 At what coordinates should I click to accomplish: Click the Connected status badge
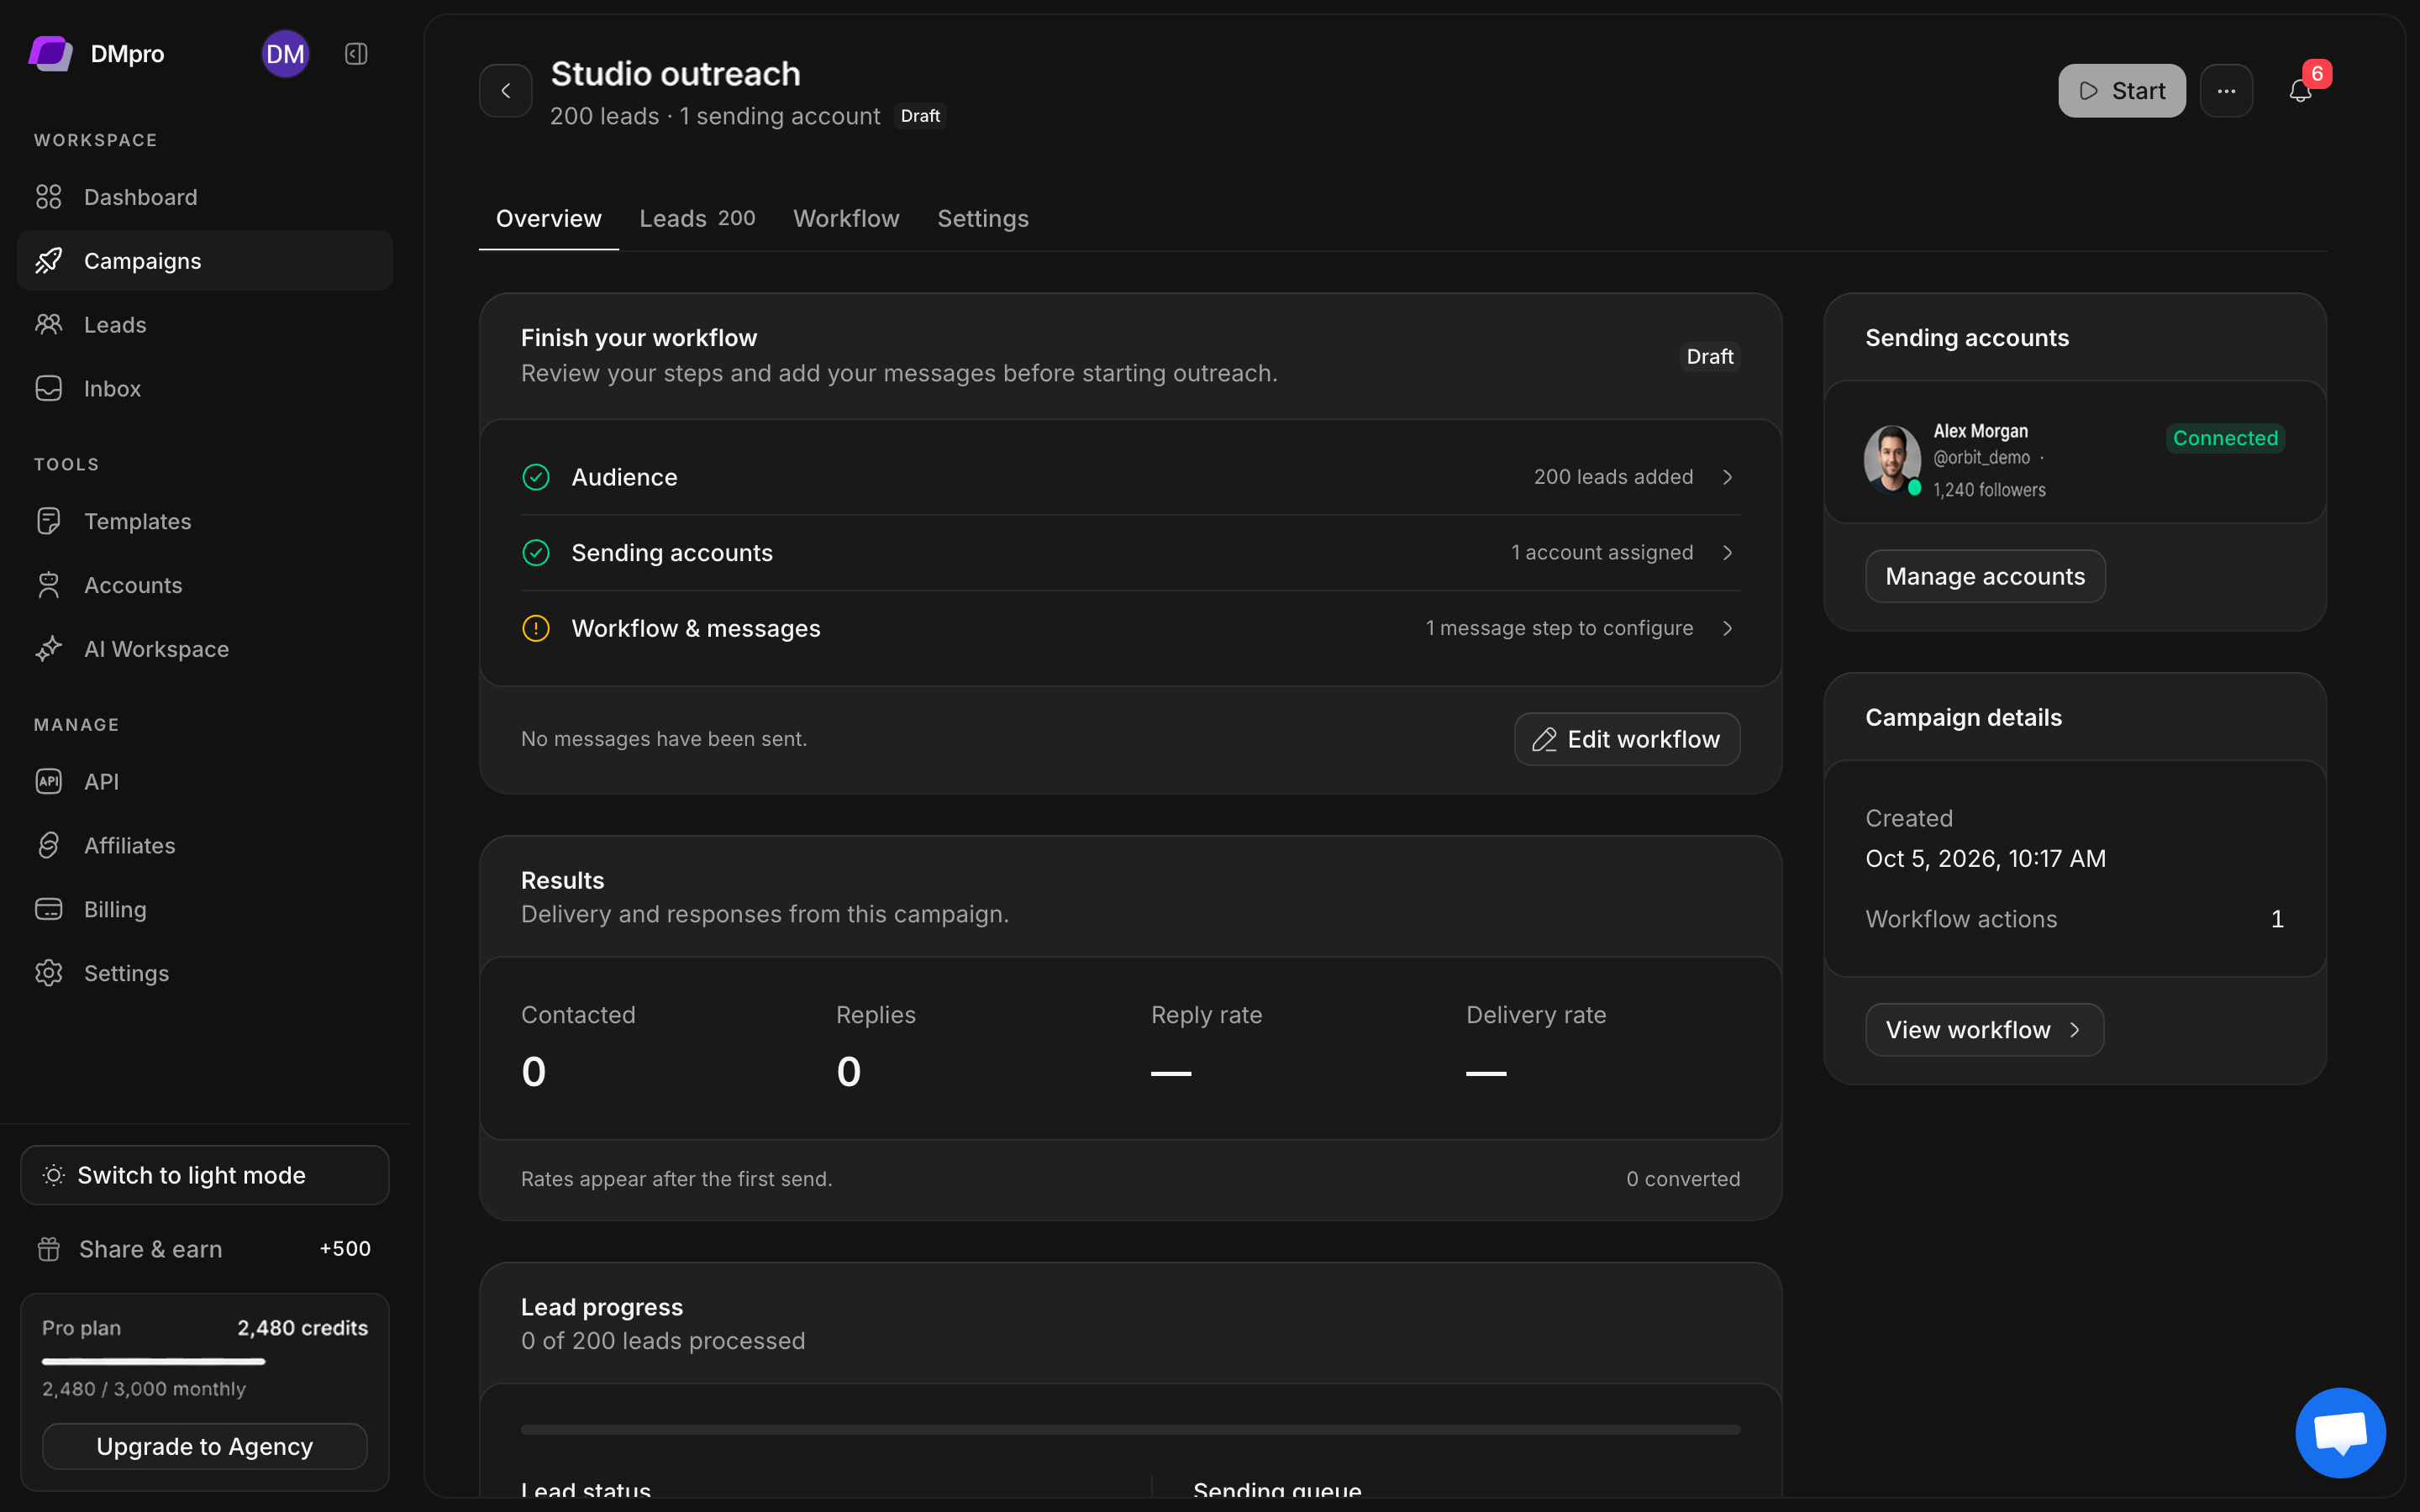(2225, 438)
